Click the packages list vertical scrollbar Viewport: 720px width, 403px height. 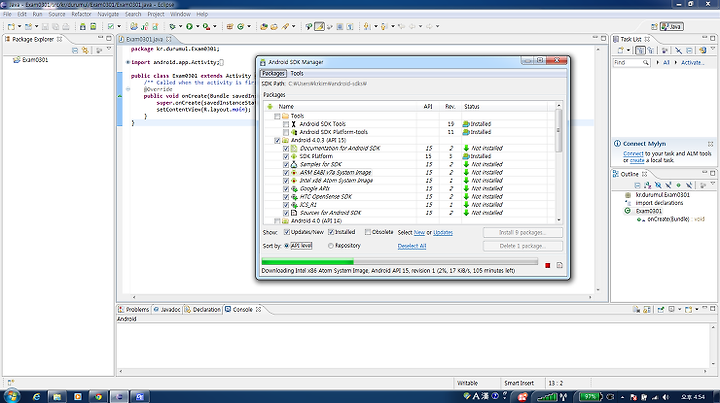pos(559,163)
